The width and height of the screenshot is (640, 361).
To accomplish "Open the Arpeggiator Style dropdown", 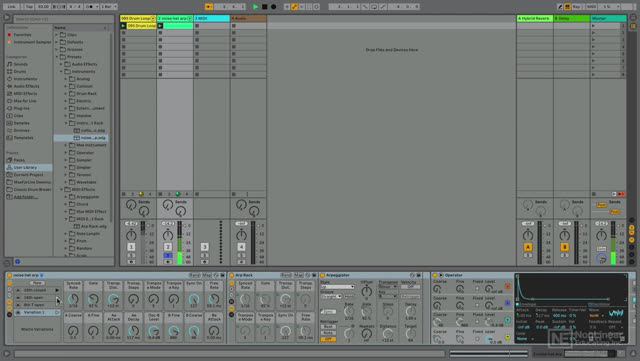I will pyautogui.click(x=338, y=287).
